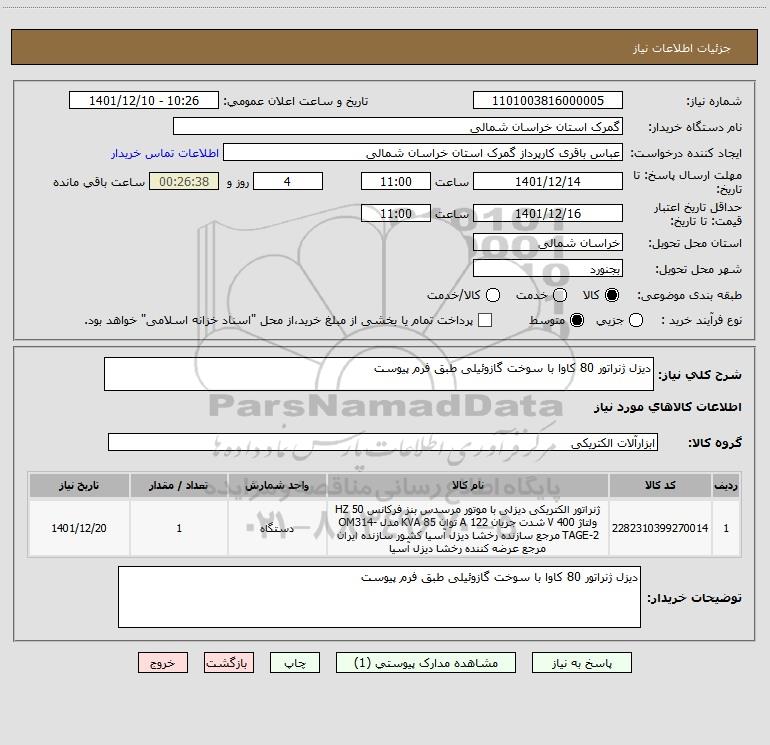Click the خروج exit button
The width and height of the screenshot is (770, 745).
pyautogui.click(x=163, y=663)
